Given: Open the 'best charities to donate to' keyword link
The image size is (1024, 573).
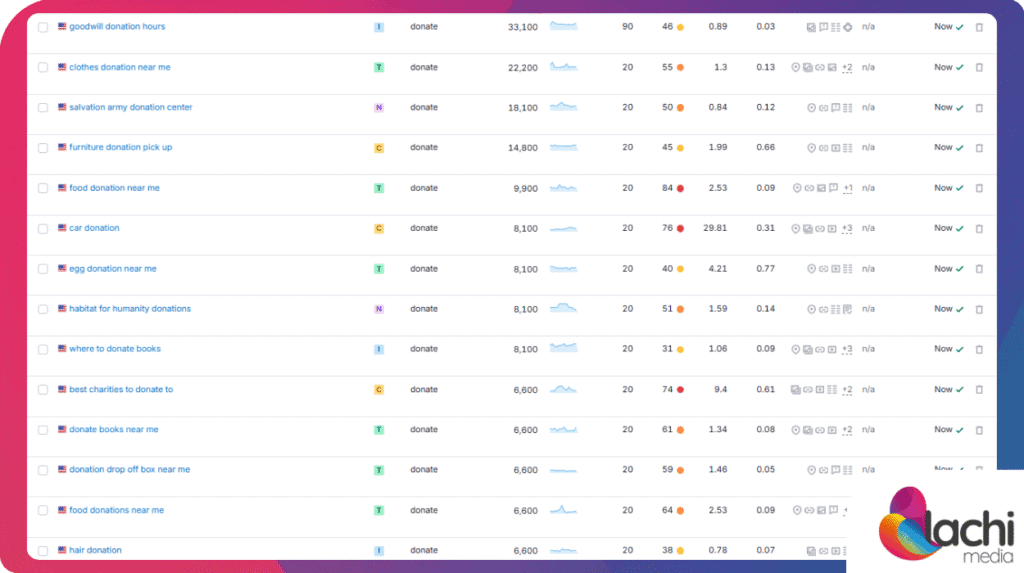Looking at the screenshot, I should (120, 389).
